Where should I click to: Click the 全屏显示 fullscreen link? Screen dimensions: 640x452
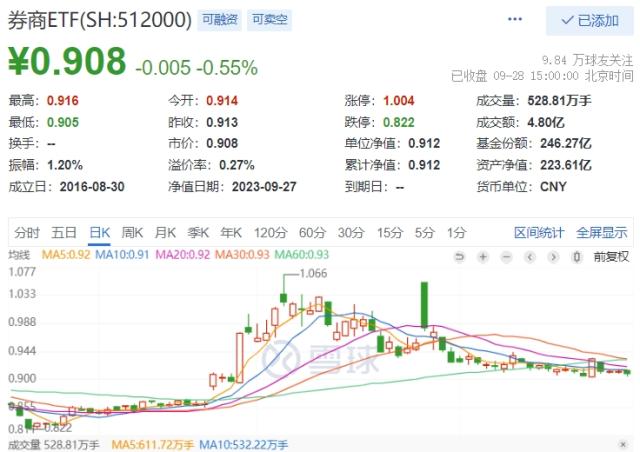pyautogui.click(x=602, y=233)
